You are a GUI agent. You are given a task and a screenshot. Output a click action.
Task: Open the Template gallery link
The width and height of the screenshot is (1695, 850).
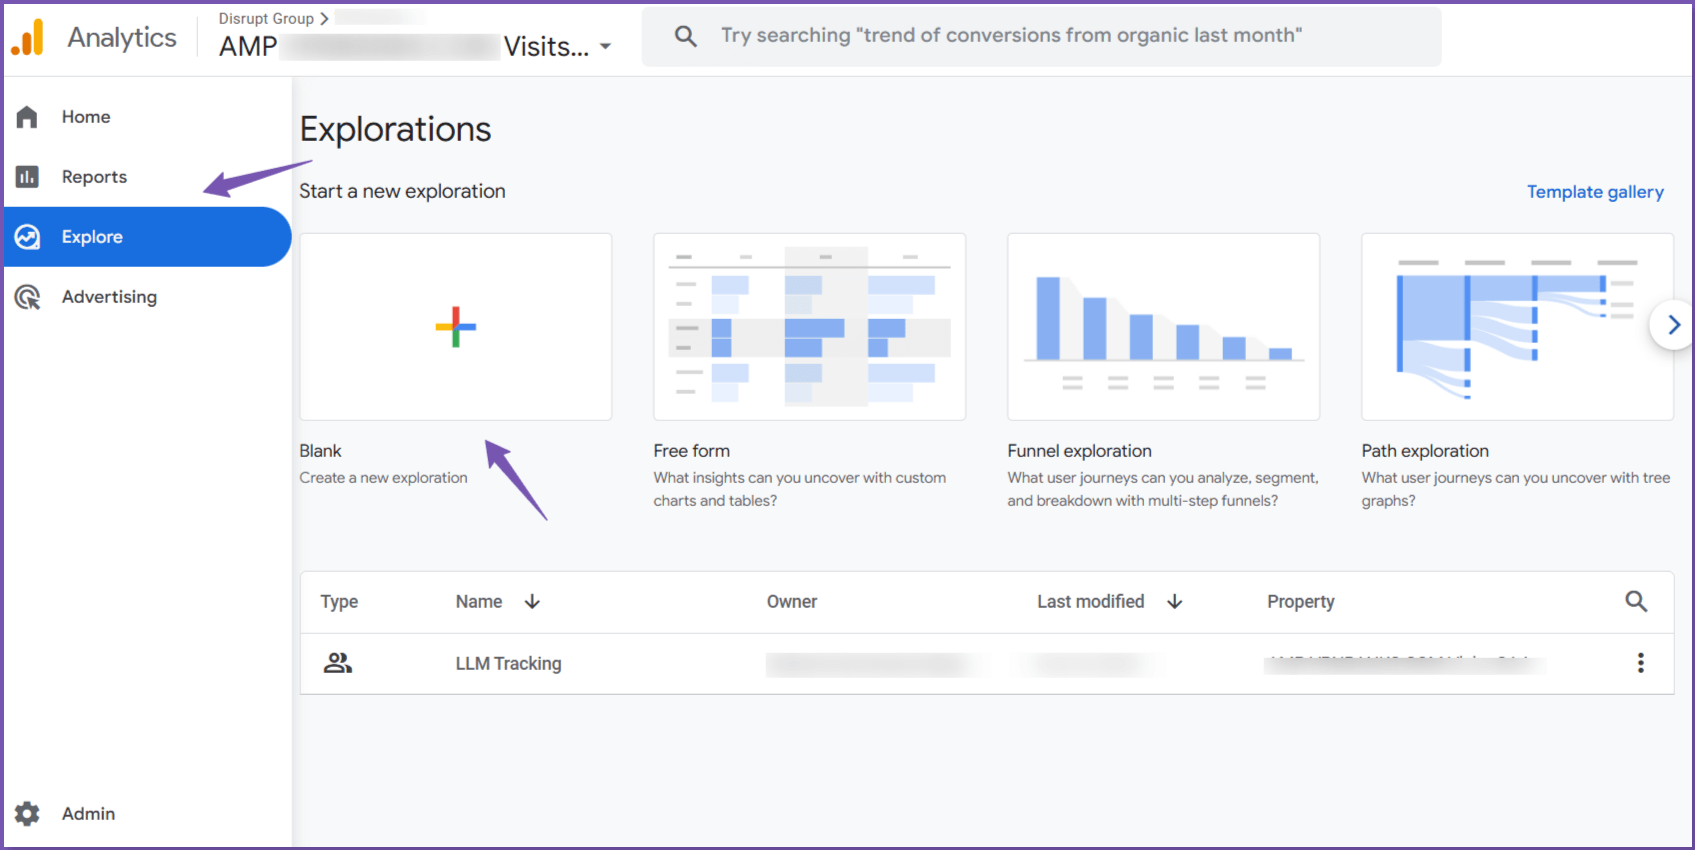tap(1594, 192)
